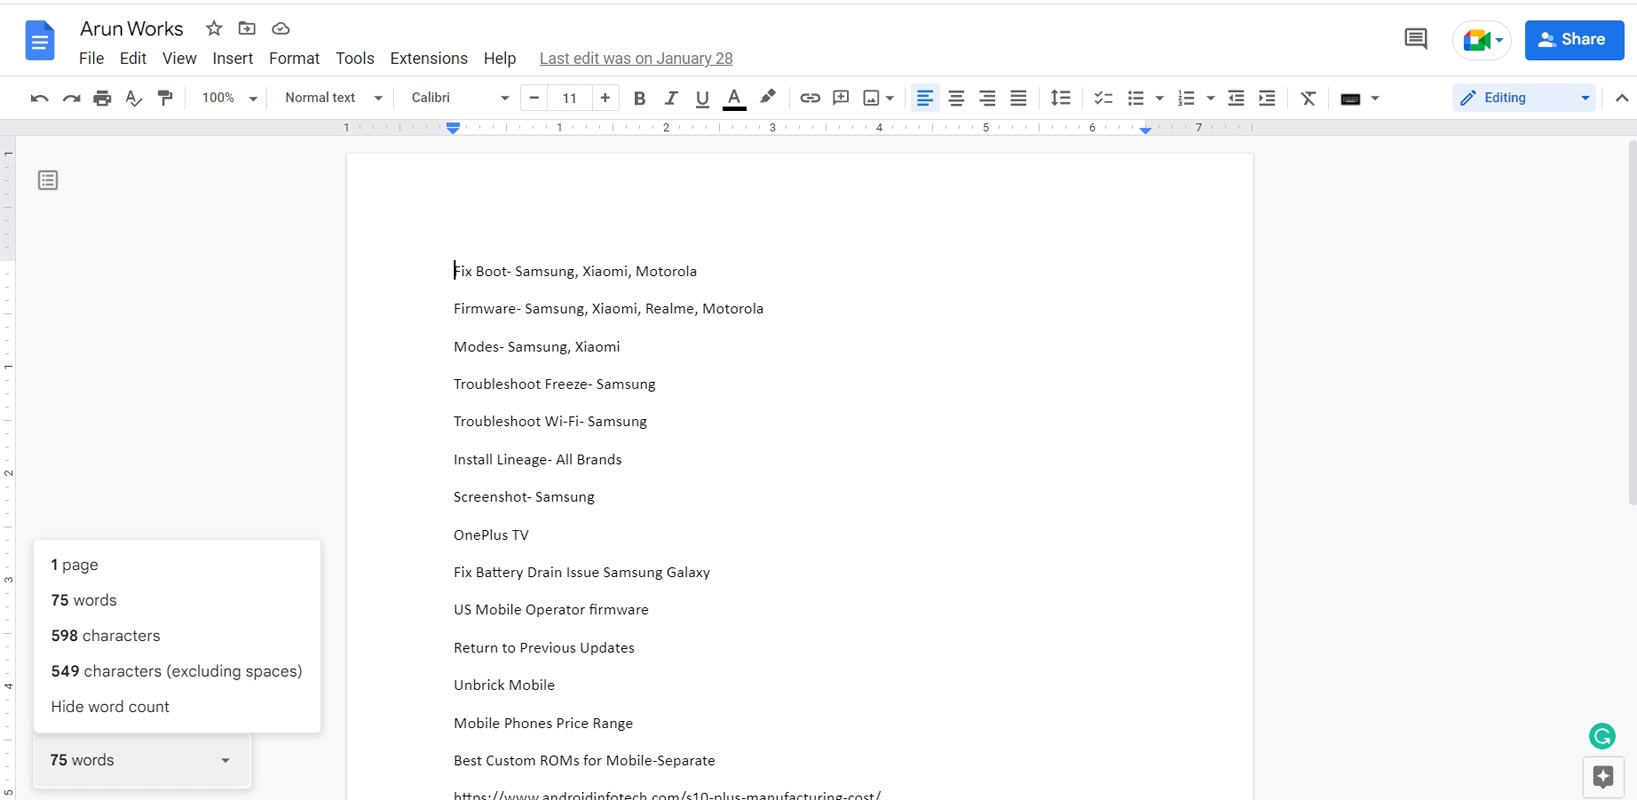
Task: Select center align
Action: click(956, 98)
